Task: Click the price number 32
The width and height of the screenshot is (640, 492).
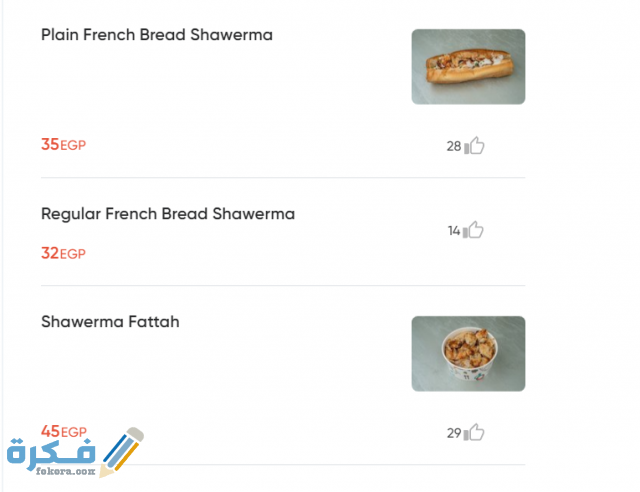Action: 50,253
